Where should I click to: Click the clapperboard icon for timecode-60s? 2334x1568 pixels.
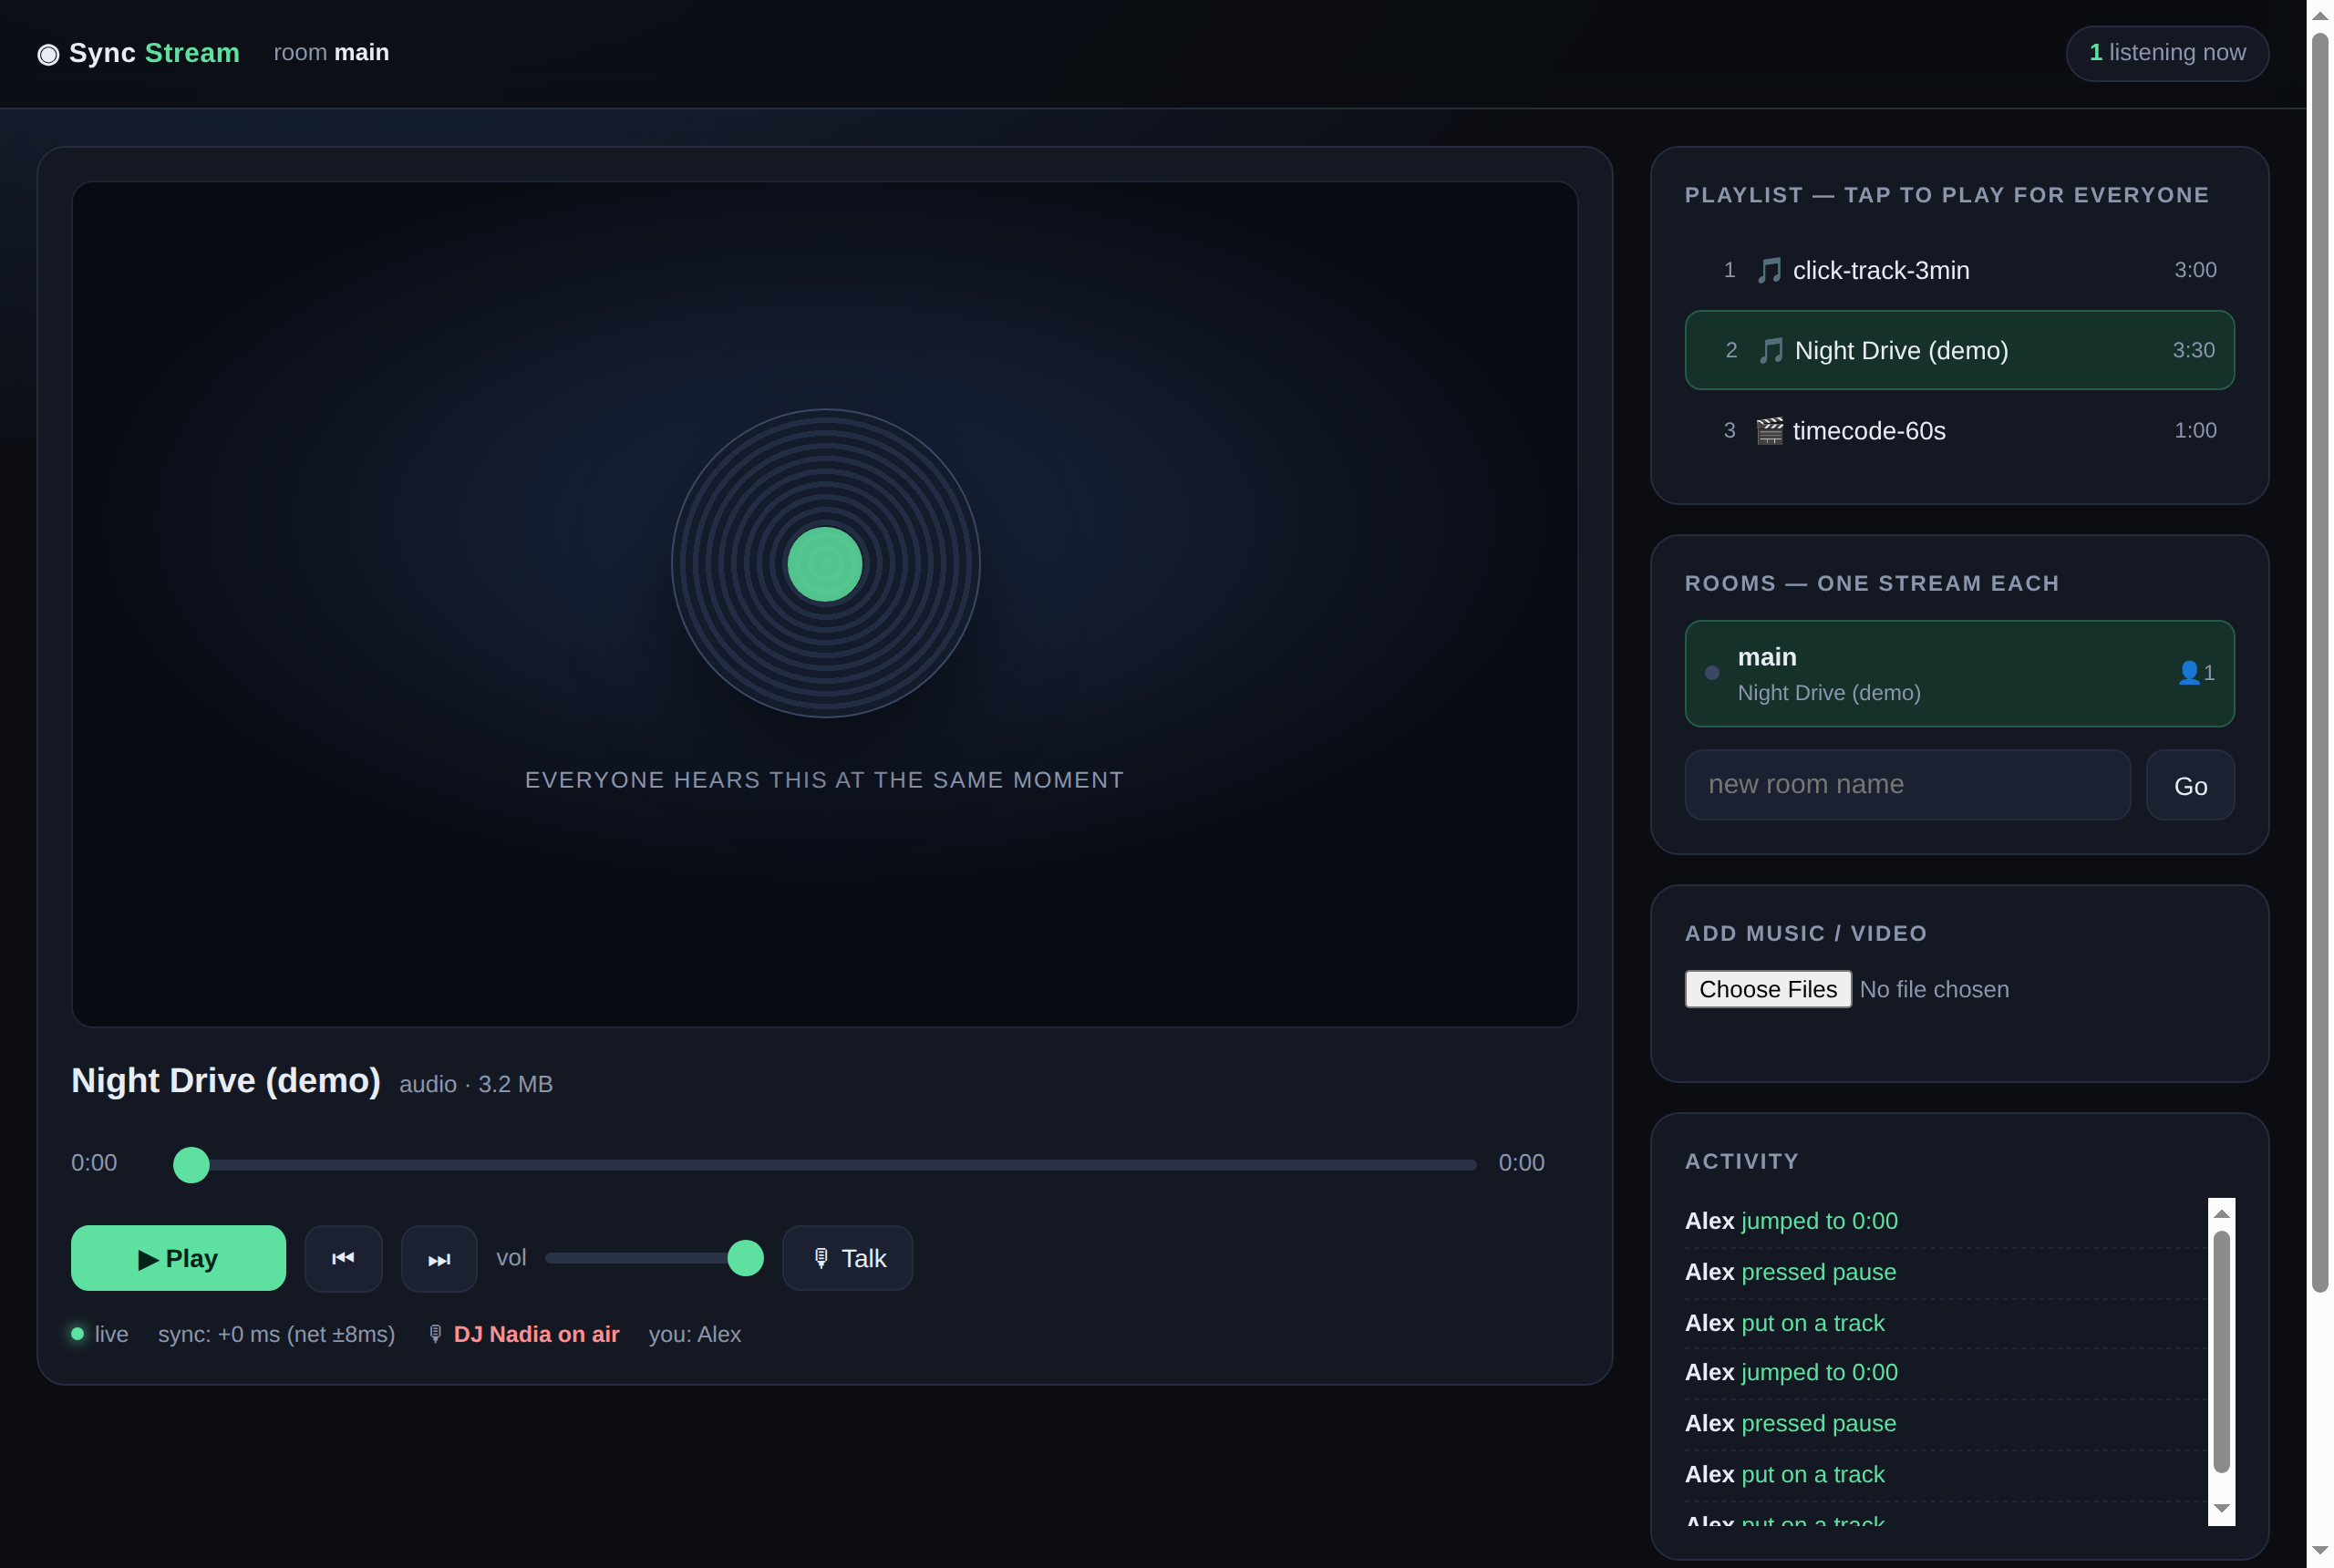click(x=1769, y=431)
